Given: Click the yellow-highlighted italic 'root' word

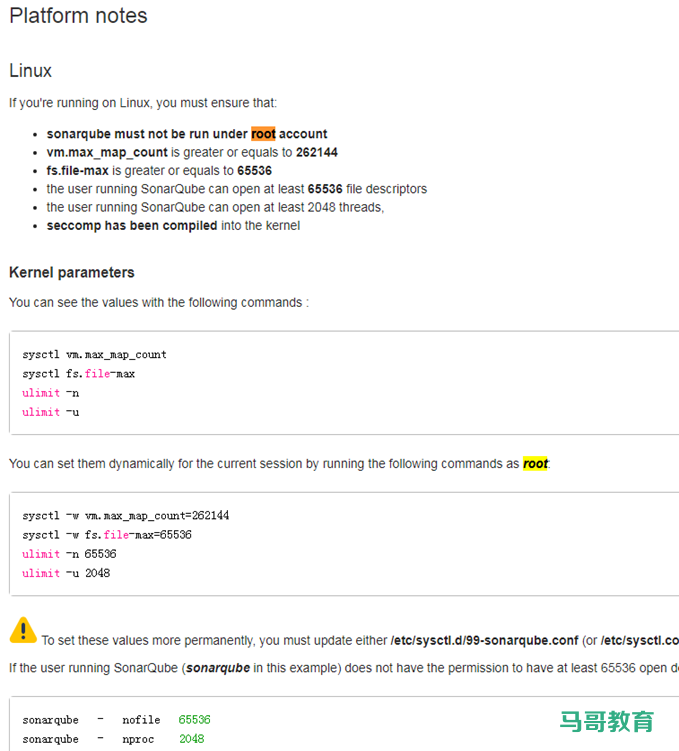Looking at the screenshot, I should [535, 464].
